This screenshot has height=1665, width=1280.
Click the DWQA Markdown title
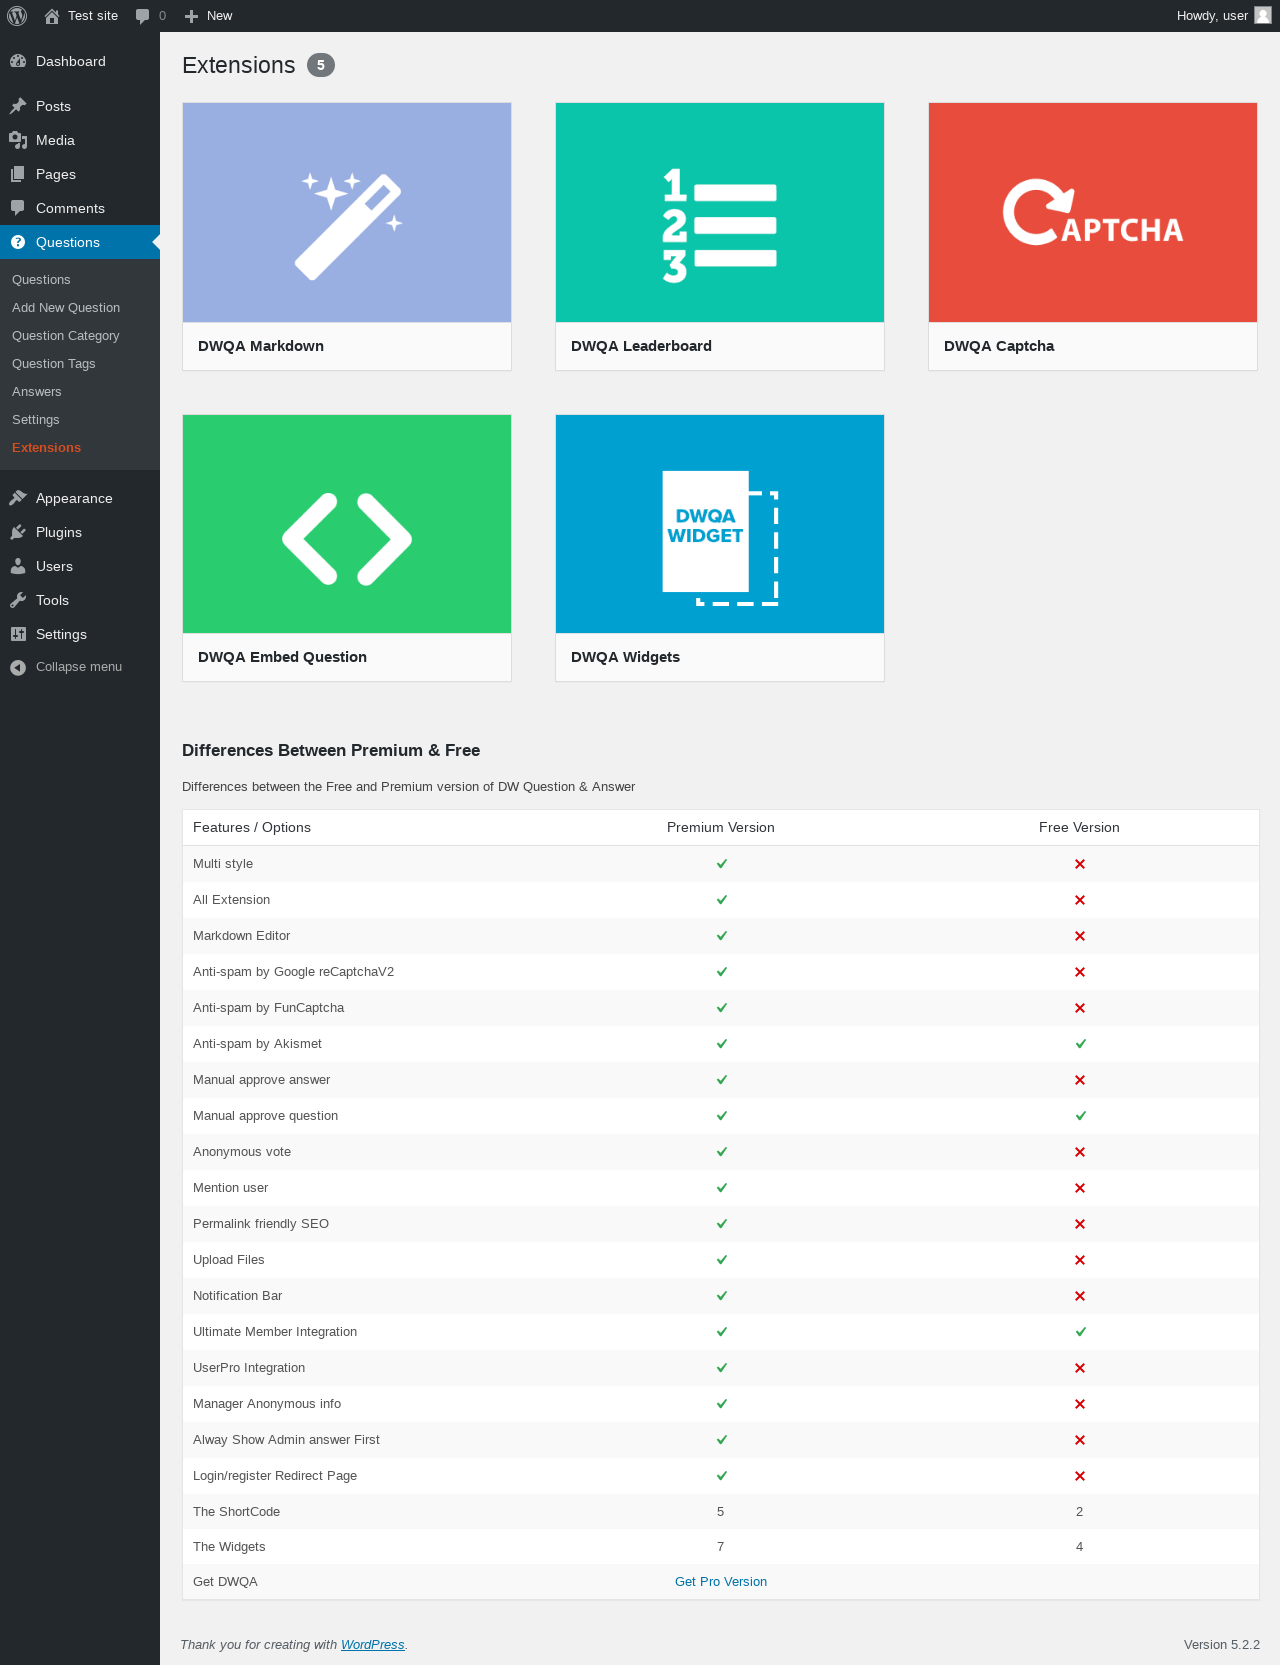pyautogui.click(x=261, y=346)
